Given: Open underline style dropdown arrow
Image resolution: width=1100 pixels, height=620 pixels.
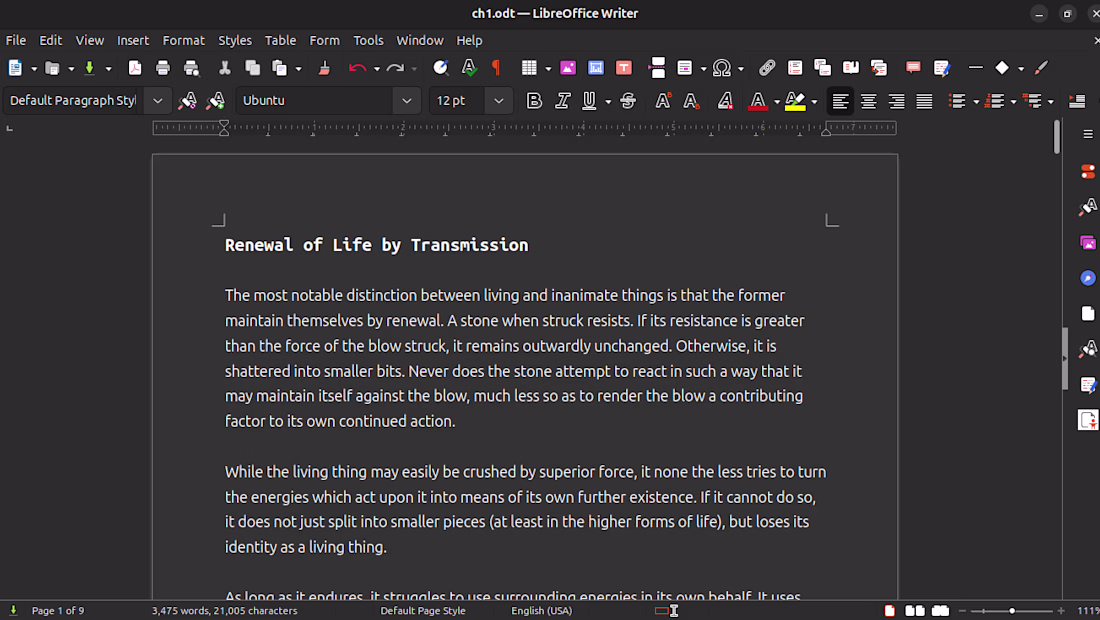Looking at the screenshot, I should (x=608, y=102).
